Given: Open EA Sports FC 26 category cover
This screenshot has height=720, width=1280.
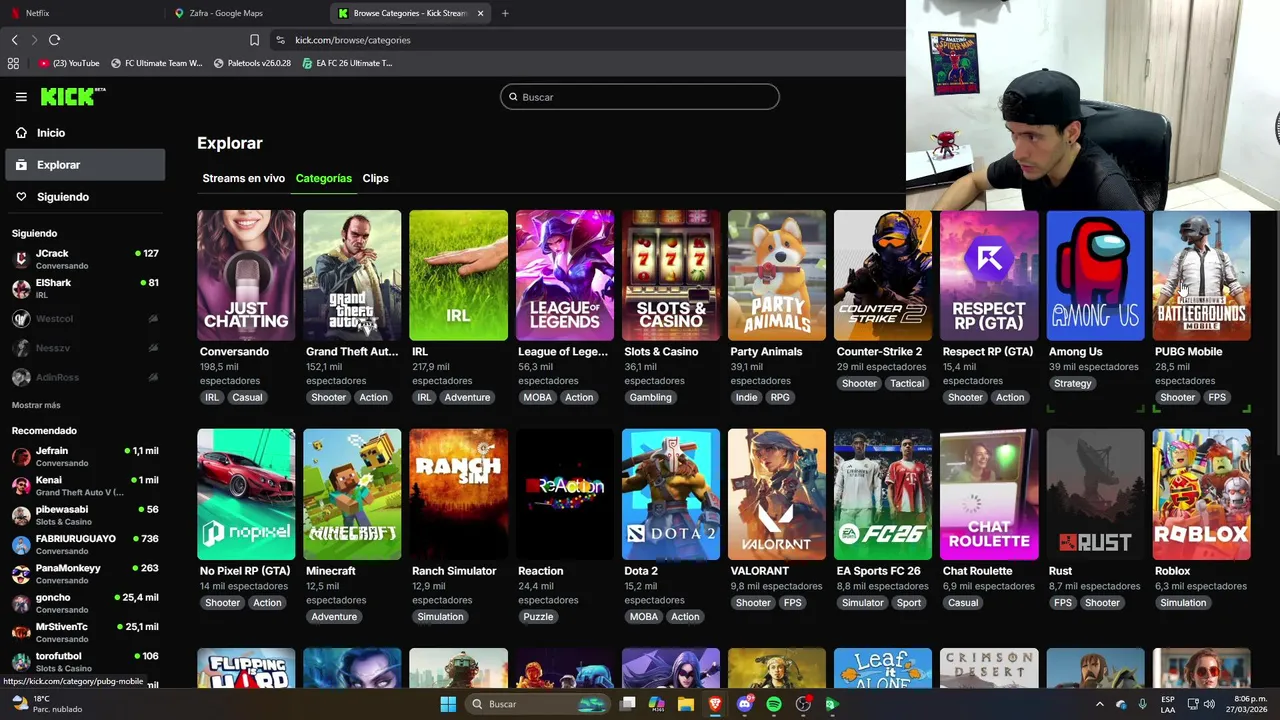Looking at the screenshot, I should click(x=883, y=494).
